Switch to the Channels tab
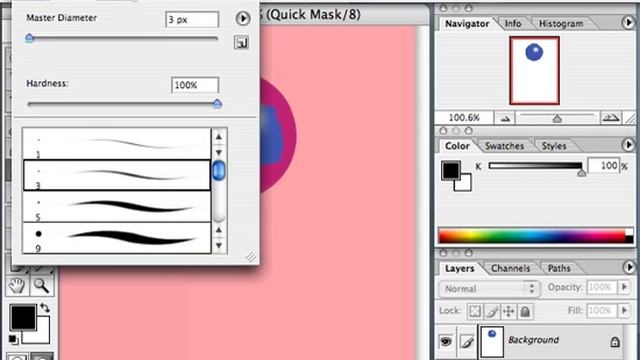The image size is (640, 360). point(510,268)
